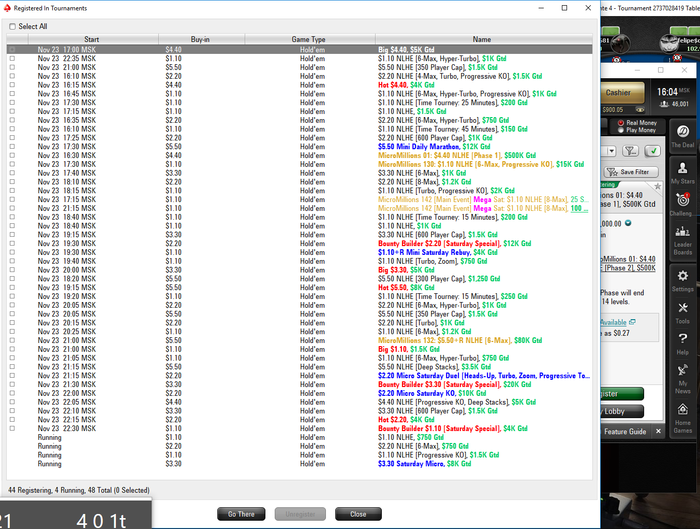700x529 pixels.
Task: Tick the Select All checkbox
Action: (x=12, y=26)
